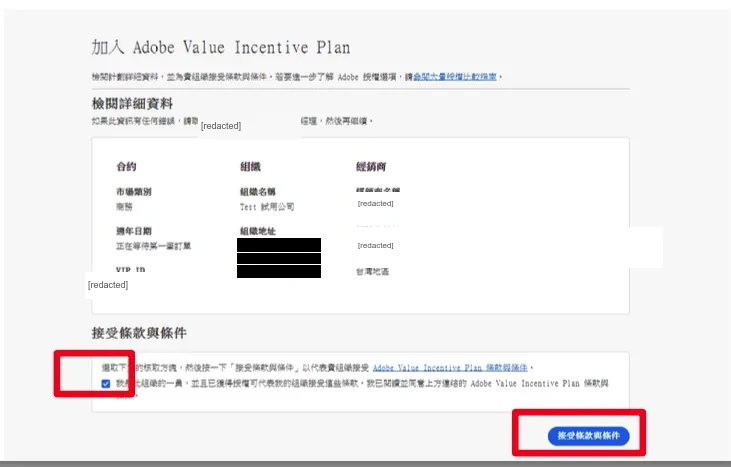731x467 pixels.
Task: Click the '組織' column heading
Action: (x=250, y=166)
